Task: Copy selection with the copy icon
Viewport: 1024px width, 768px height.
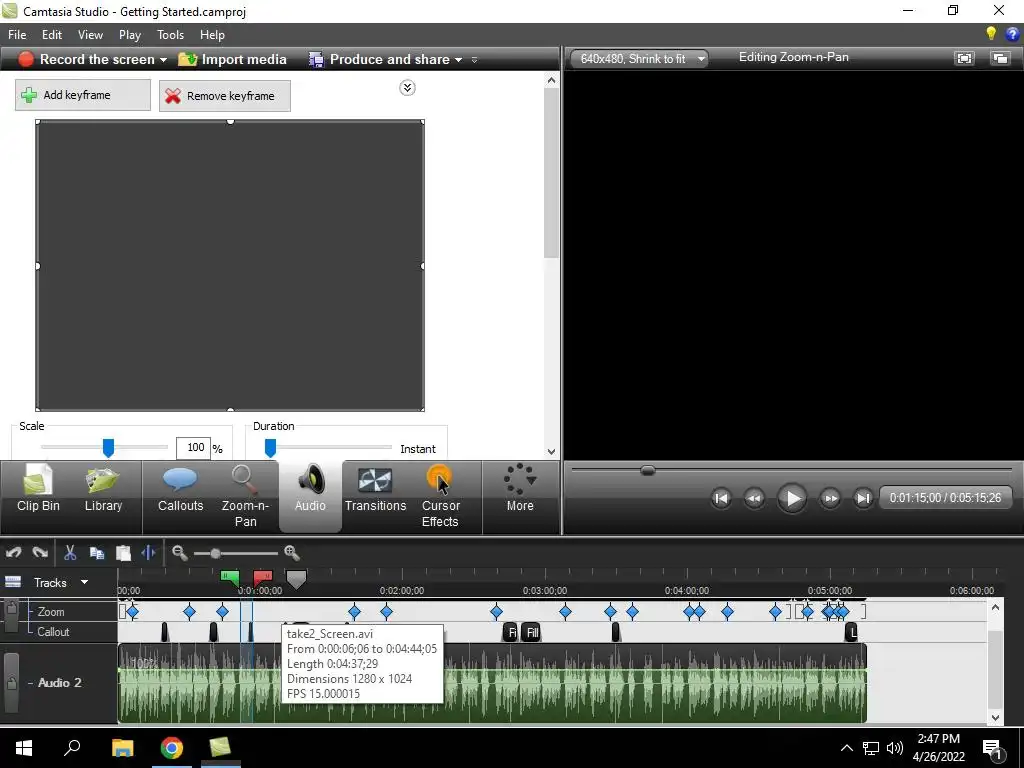Action: (97, 553)
